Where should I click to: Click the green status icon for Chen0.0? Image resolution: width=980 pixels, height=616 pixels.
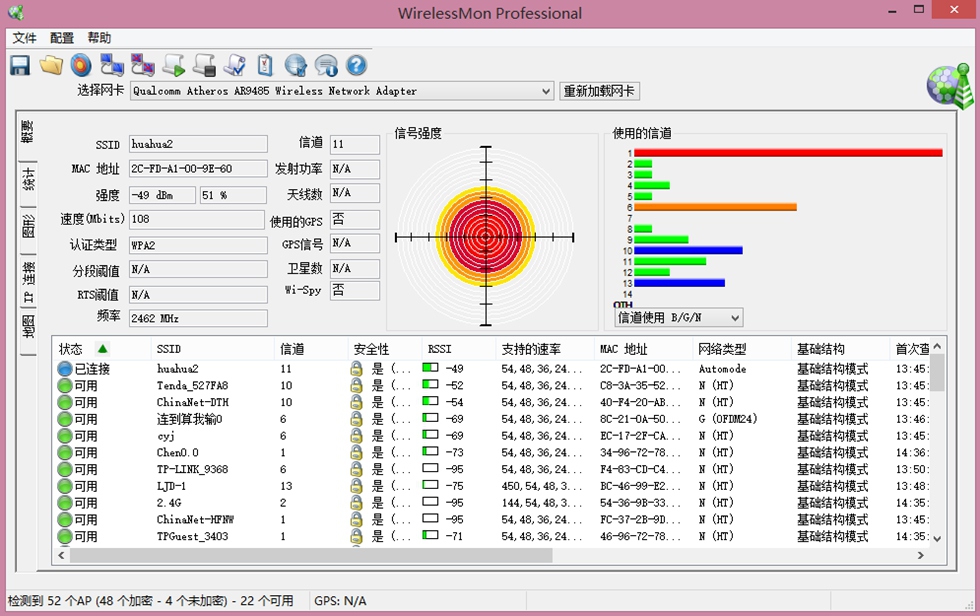pos(64,452)
